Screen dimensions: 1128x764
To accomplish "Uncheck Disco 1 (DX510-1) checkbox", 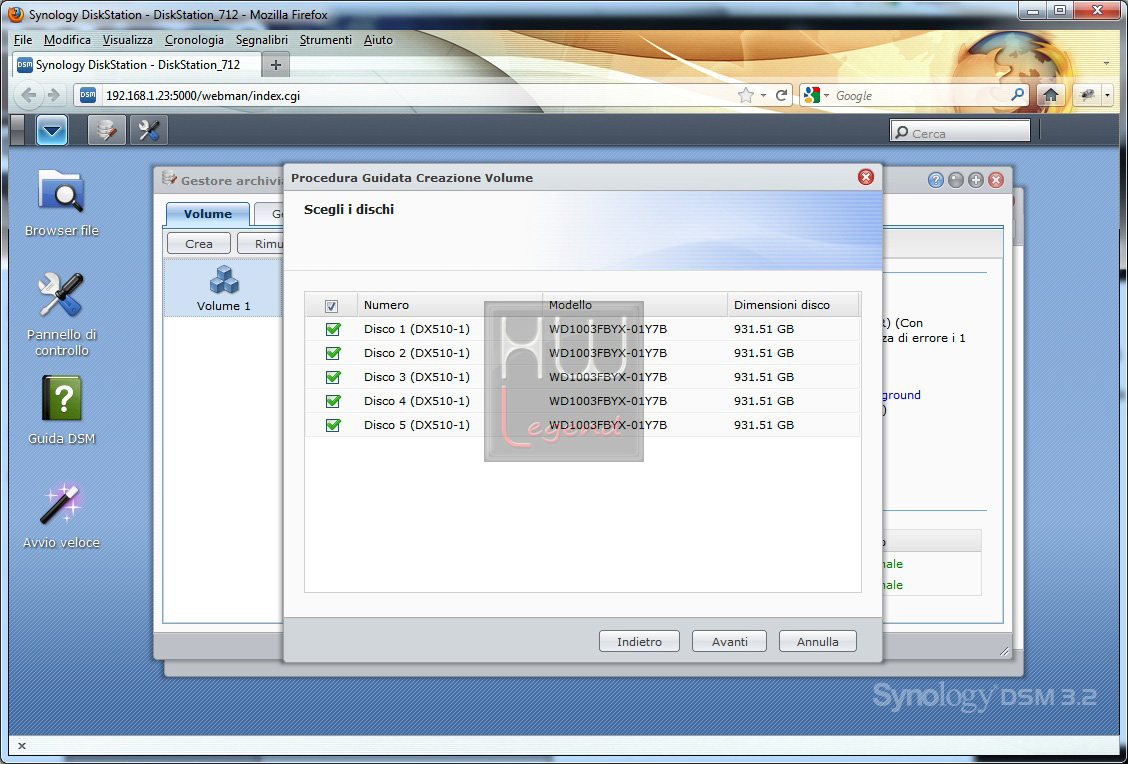I will (x=333, y=329).
